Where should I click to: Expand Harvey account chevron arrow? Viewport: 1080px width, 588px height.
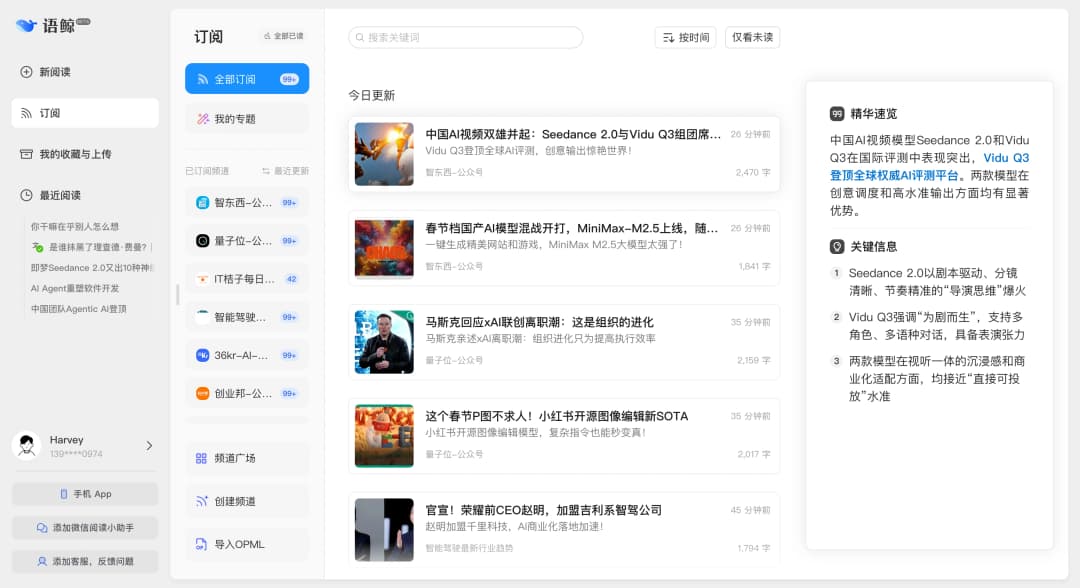(149, 446)
